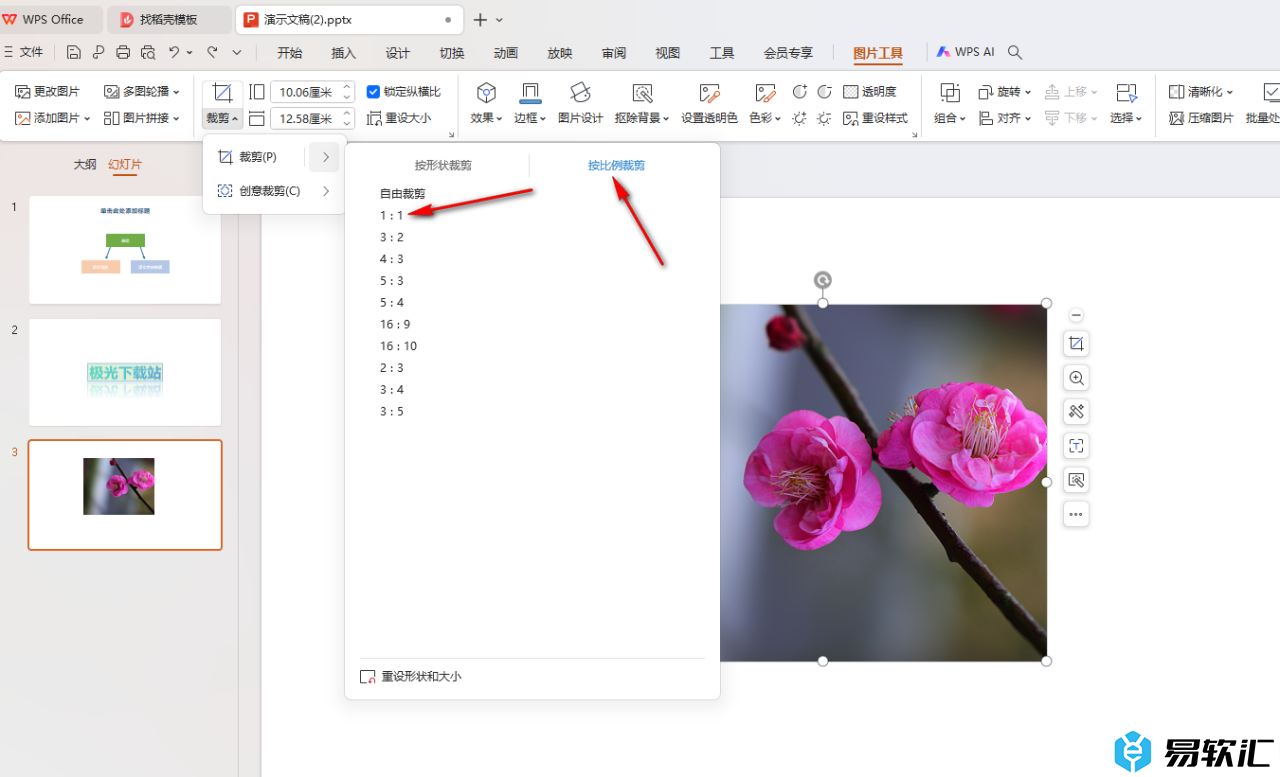
Task: Click the floating magic wand icon beside image
Action: pos(1076,412)
